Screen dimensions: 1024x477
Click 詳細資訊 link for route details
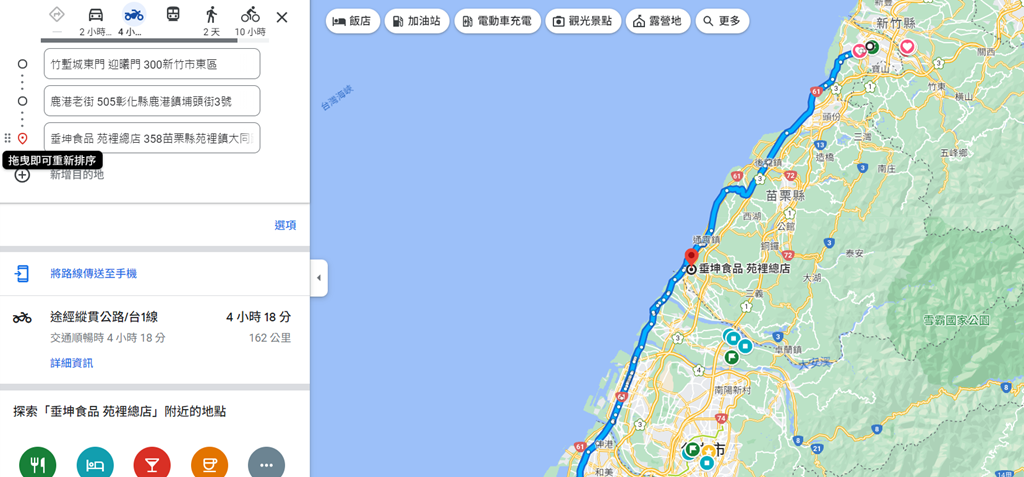point(72,363)
